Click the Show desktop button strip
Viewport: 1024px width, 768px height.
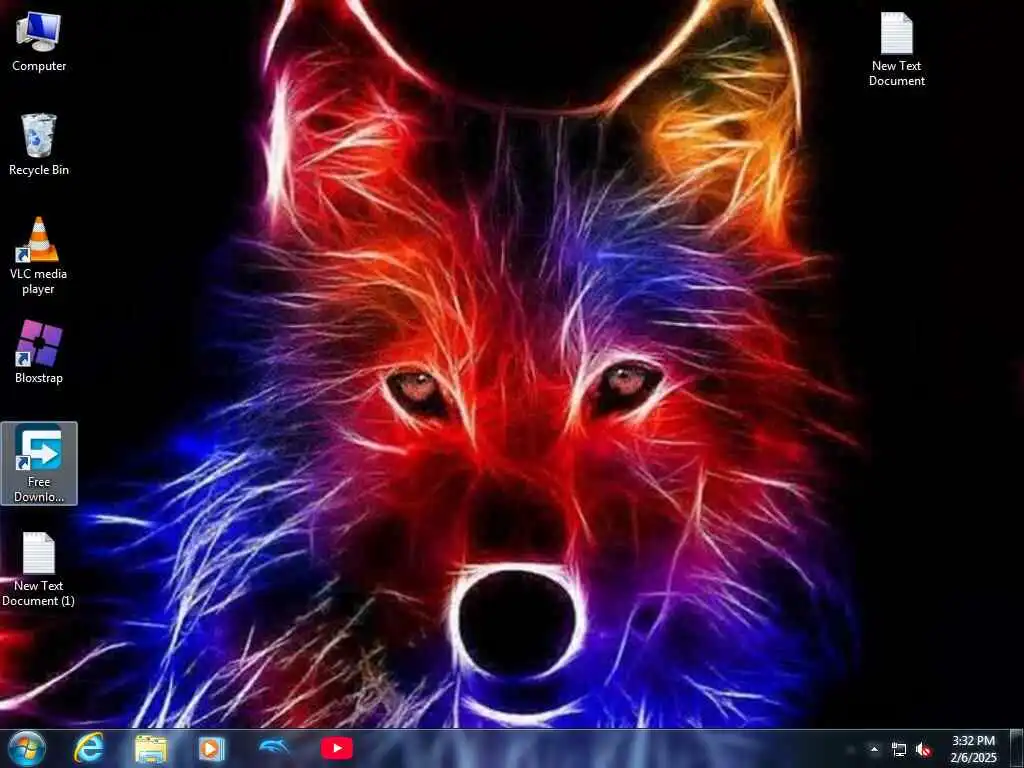(1017, 748)
